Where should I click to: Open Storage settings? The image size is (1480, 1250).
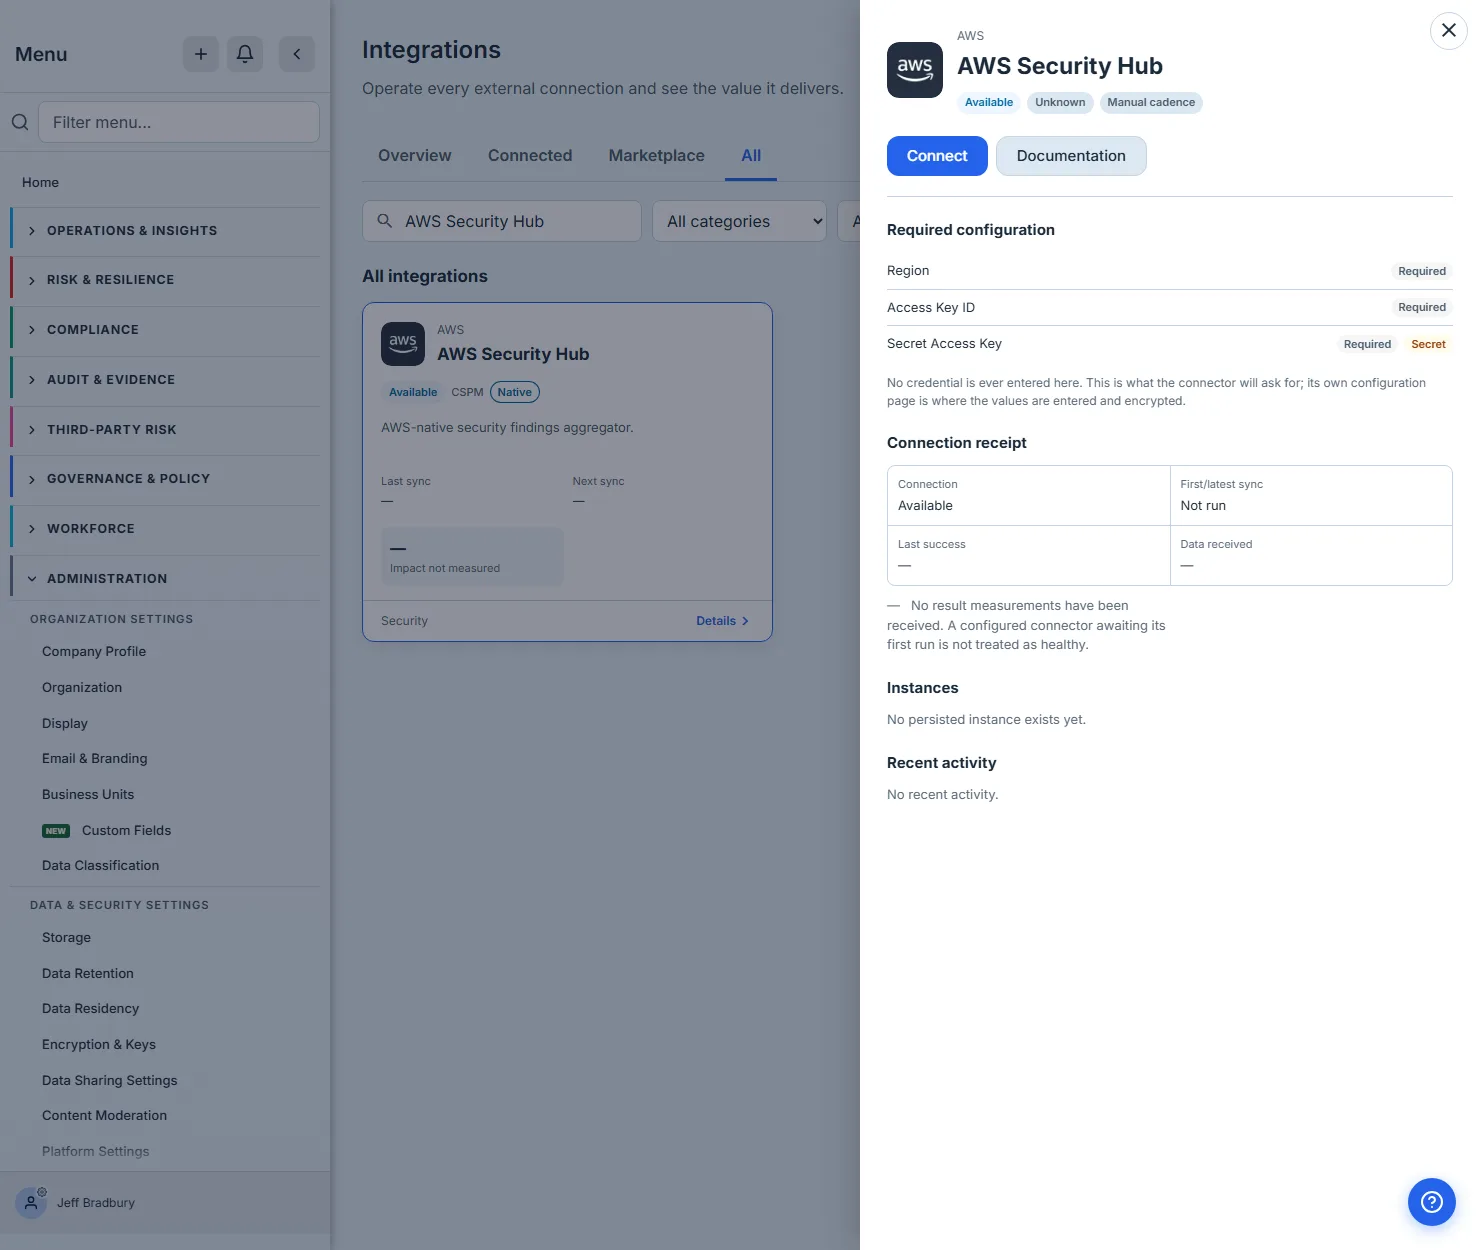[x=66, y=938]
